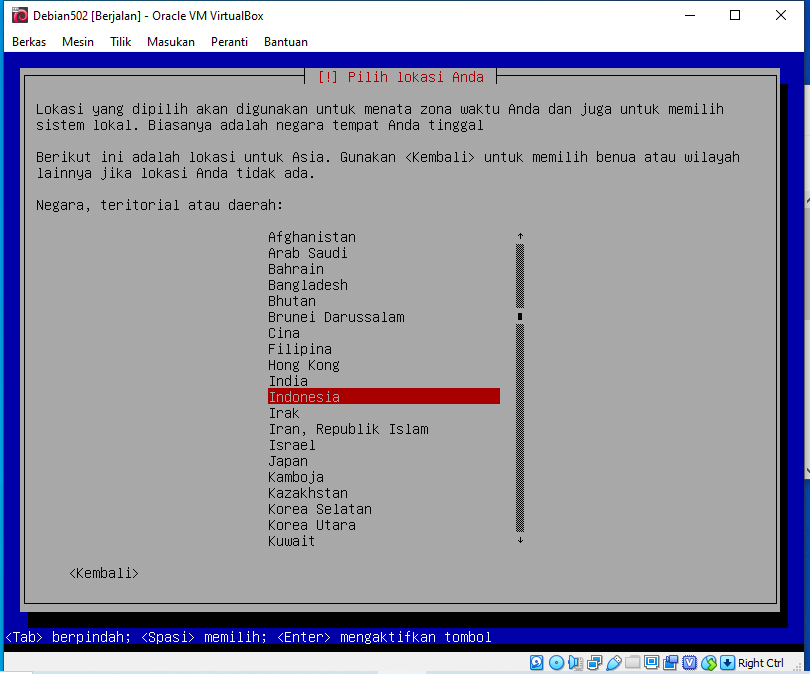The height and width of the screenshot is (674, 810).
Task: Close the Debian502 VirtualBox window
Action: [781, 15]
